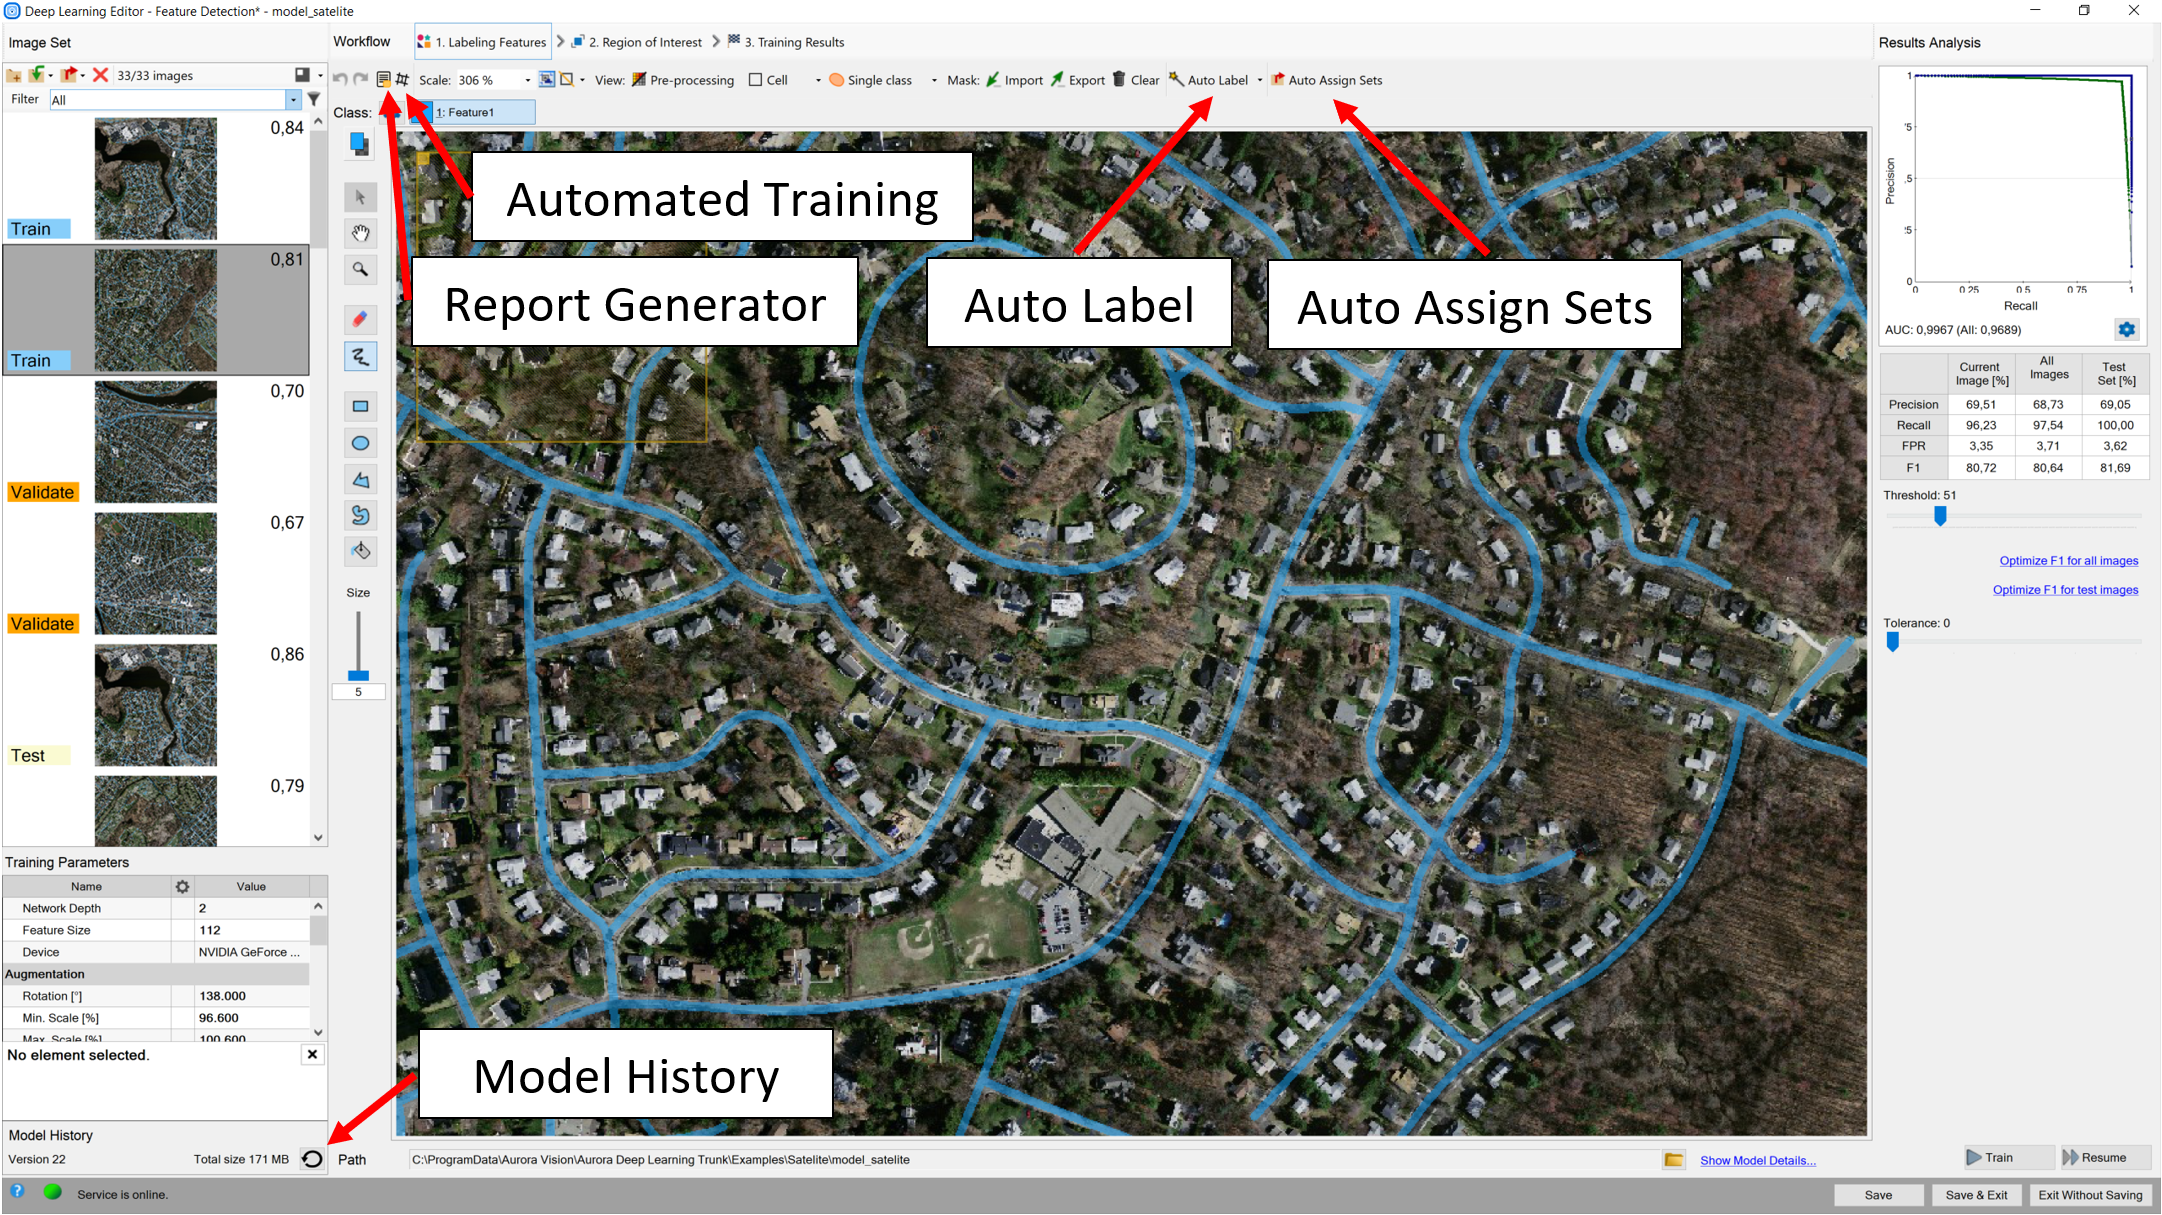The width and height of the screenshot is (2162, 1215).
Task: Click the image filter funnel toggle
Action: [x=314, y=99]
